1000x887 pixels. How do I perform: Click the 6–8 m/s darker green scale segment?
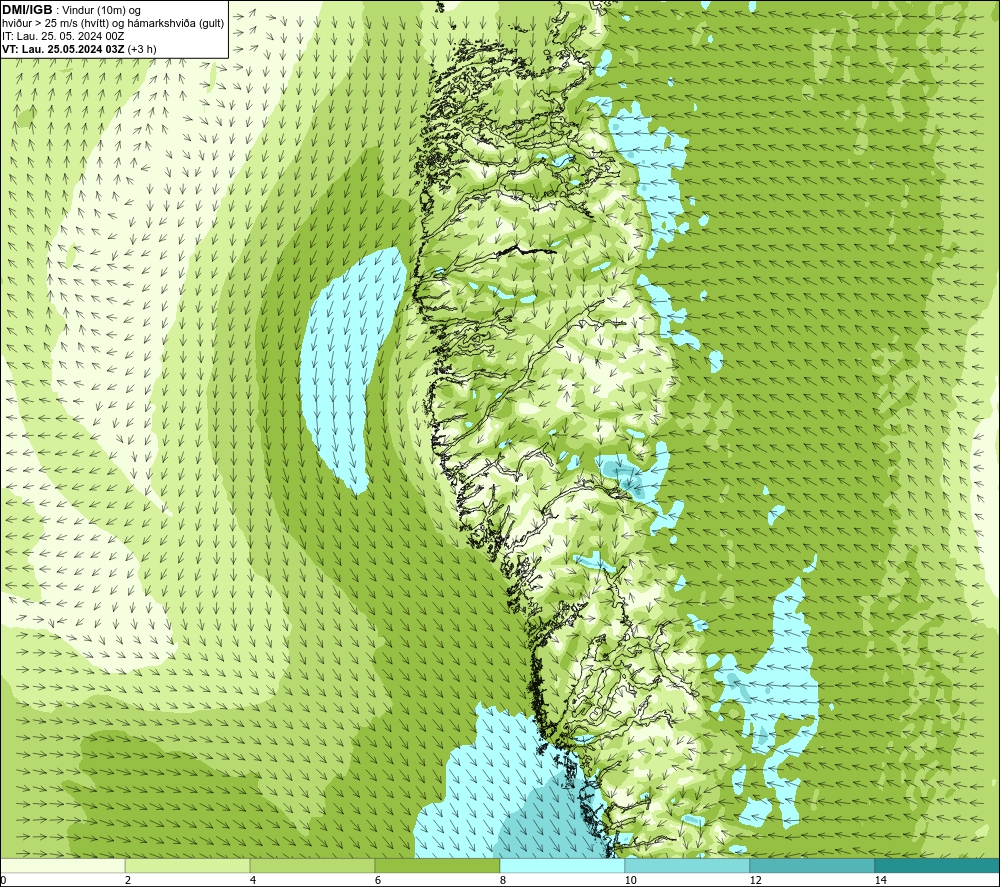(x=438, y=865)
